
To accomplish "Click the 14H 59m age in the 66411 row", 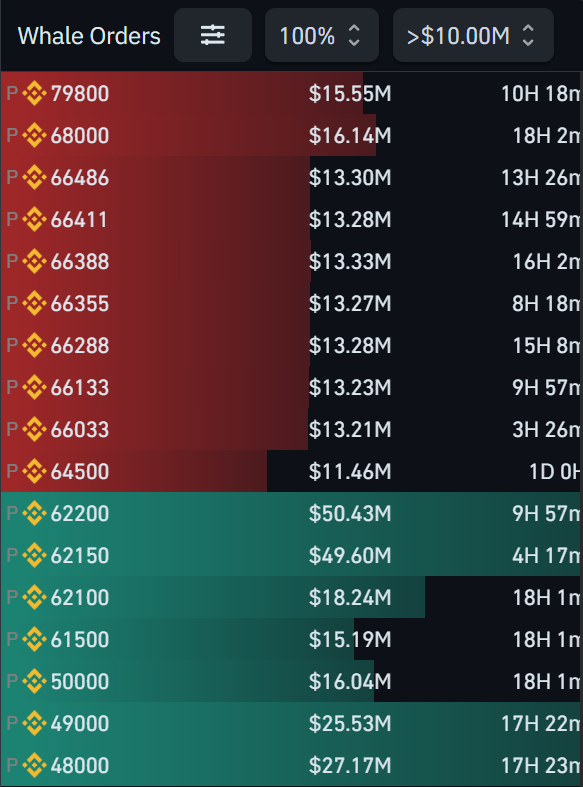I will point(541,220).
